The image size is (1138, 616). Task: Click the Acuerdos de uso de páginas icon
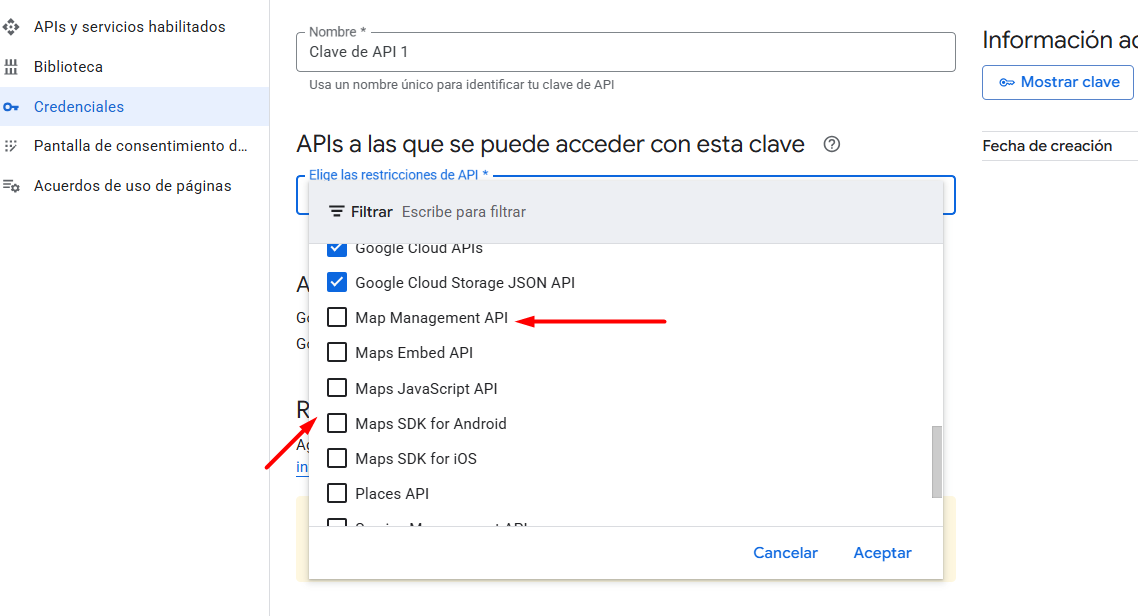(x=11, y=186)
